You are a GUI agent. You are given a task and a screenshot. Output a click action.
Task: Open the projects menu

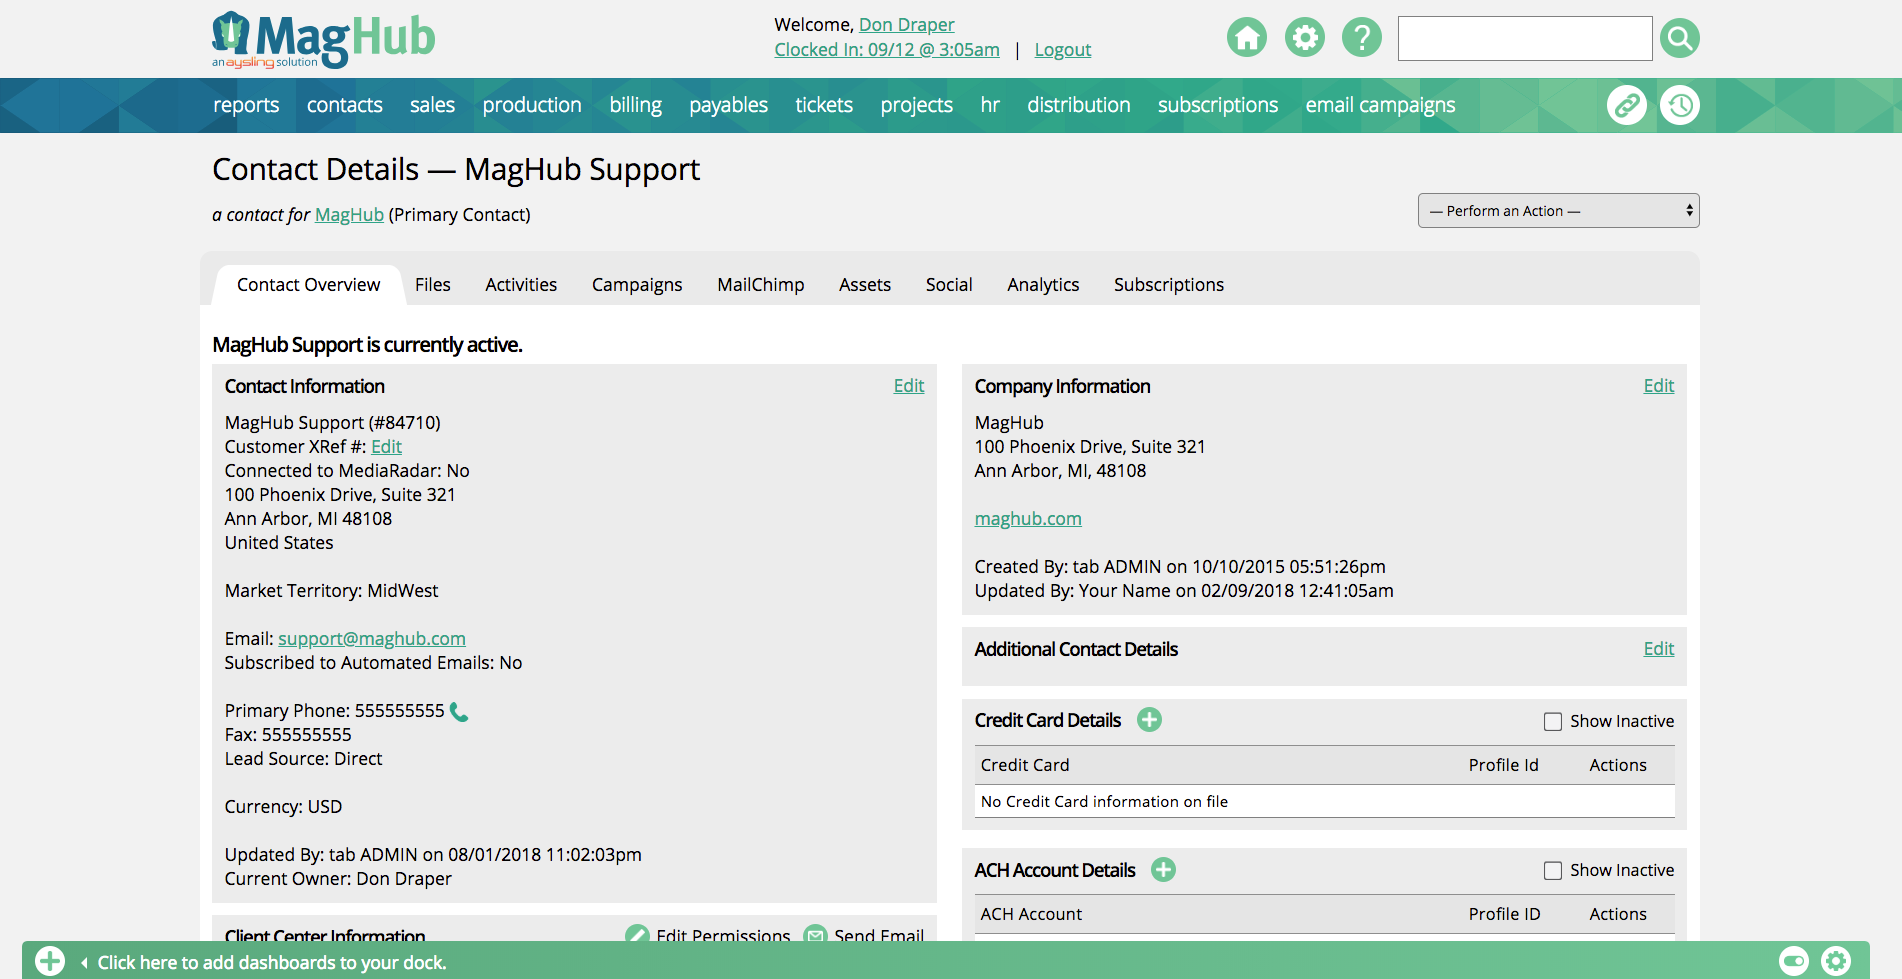pos(916,105)
